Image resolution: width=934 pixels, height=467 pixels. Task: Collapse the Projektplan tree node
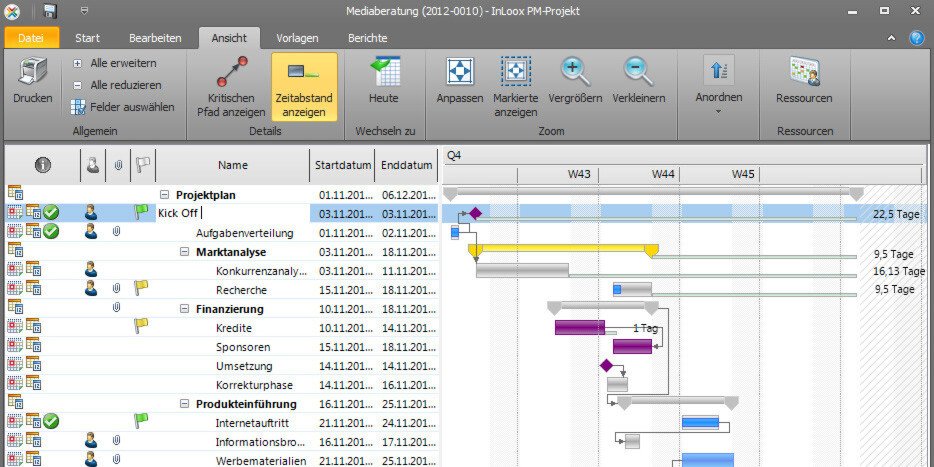point(164,195)
